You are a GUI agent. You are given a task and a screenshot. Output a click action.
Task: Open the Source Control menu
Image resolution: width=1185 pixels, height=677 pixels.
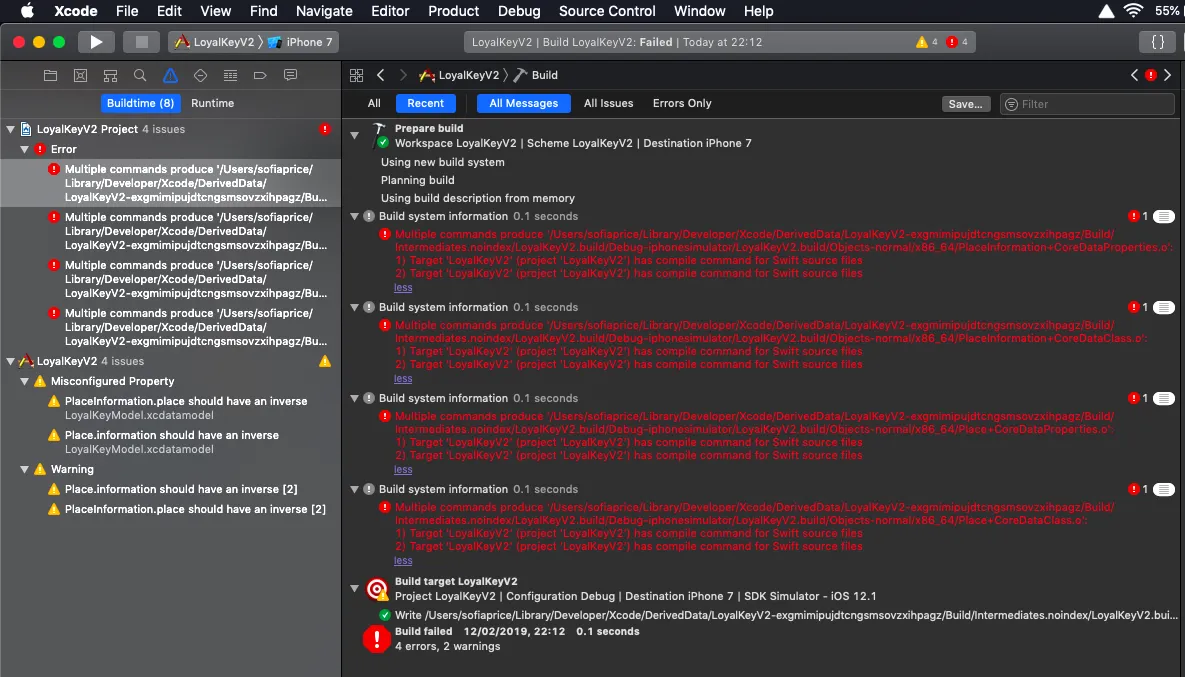607,11
